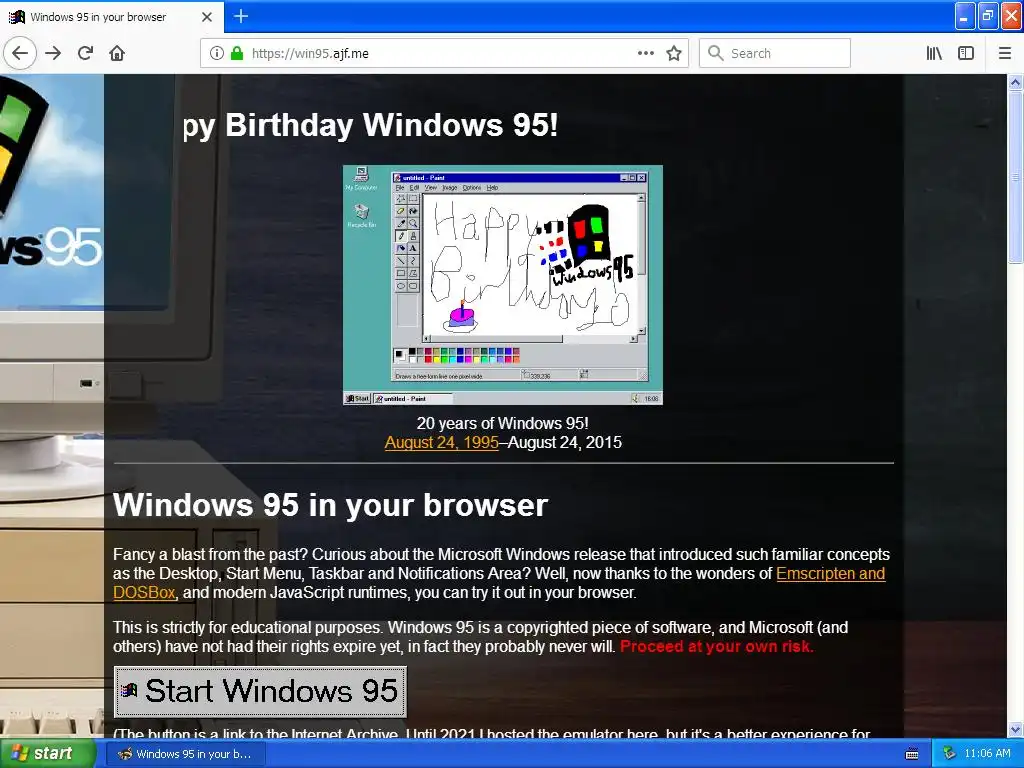Click the Start Windows 95 button
This screenshot has width=1024, height=768.
click(260, 692)
